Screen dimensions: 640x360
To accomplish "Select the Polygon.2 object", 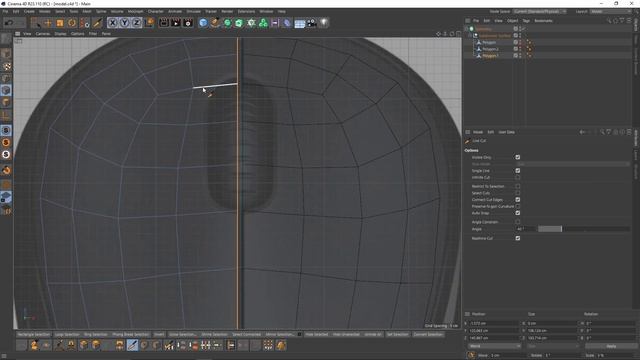I will coord(490,49).
